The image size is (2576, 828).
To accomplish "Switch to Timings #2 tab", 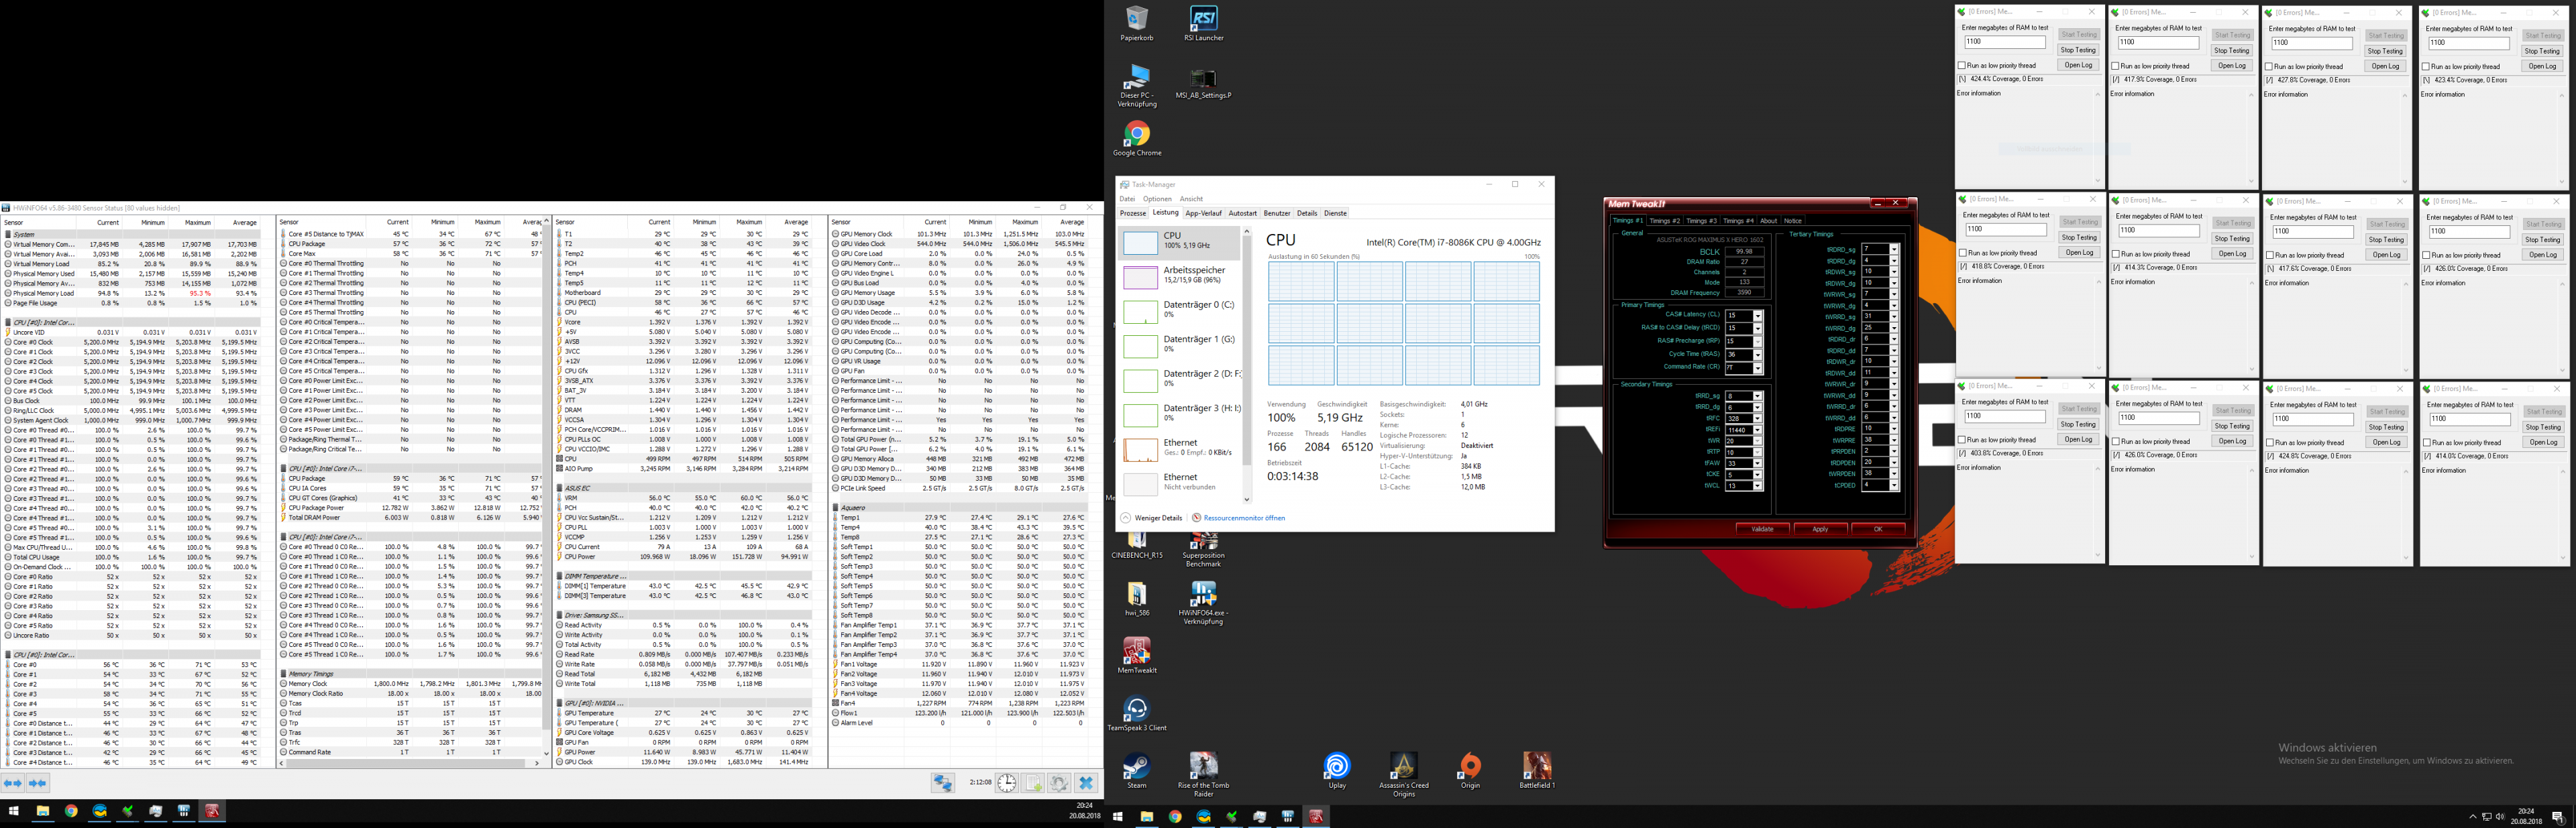I will (1664, 221).
